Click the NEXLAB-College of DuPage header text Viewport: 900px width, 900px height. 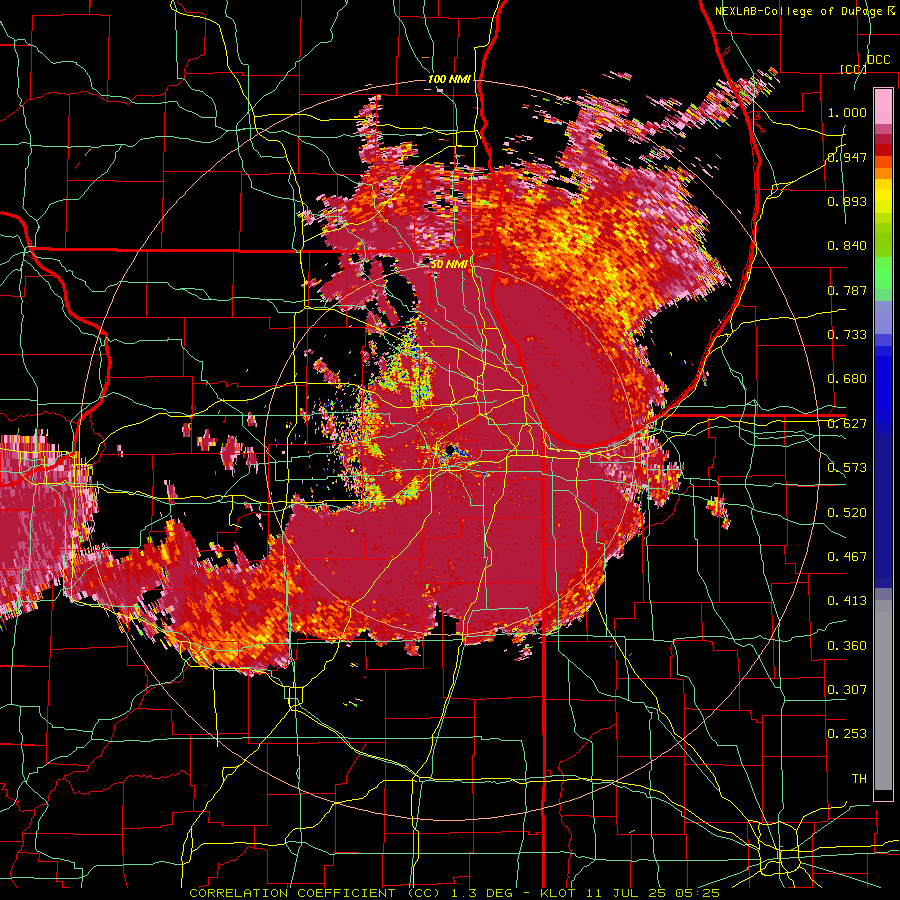point(798,11)
